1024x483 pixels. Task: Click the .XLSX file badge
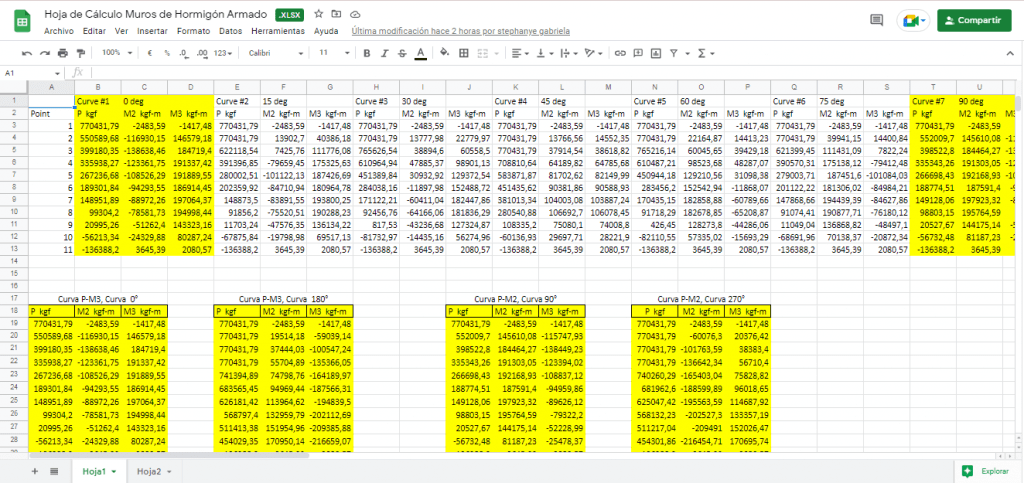click(289, 14)
